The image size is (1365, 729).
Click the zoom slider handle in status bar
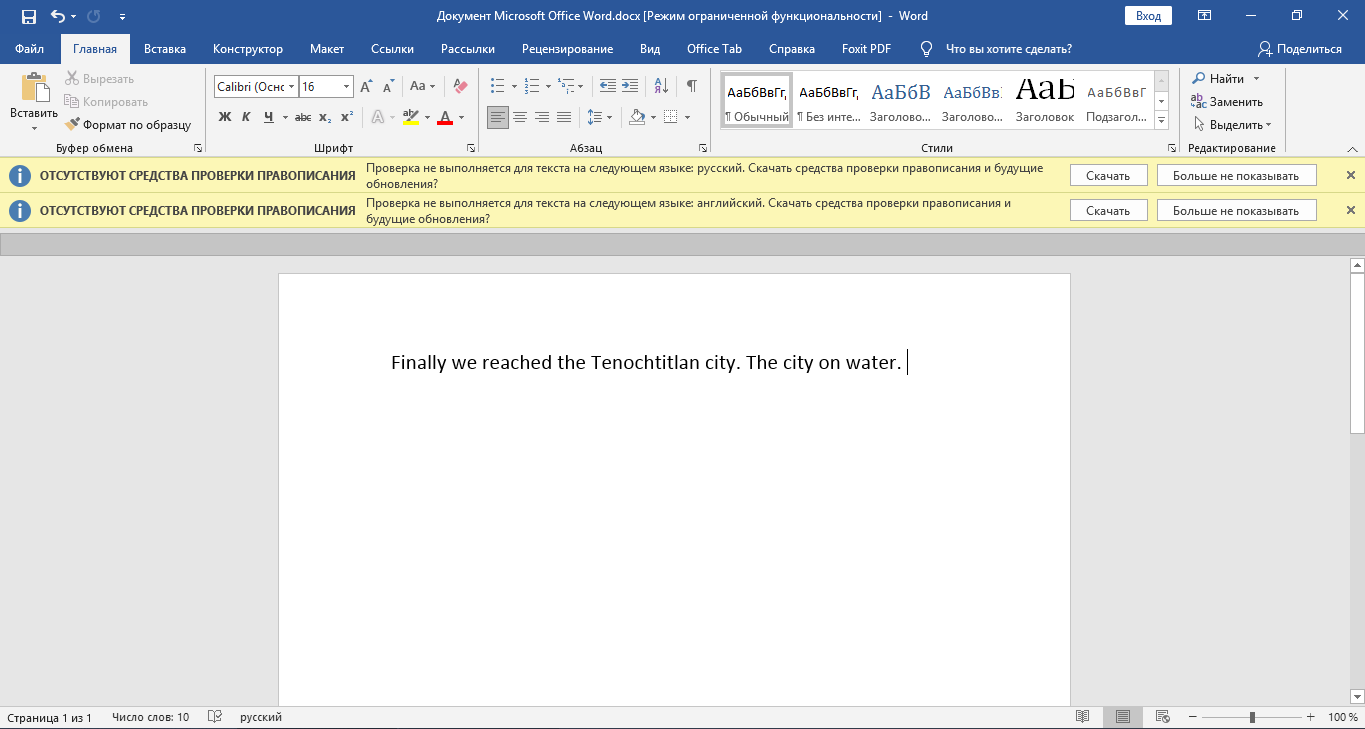tap(1252, 717)
